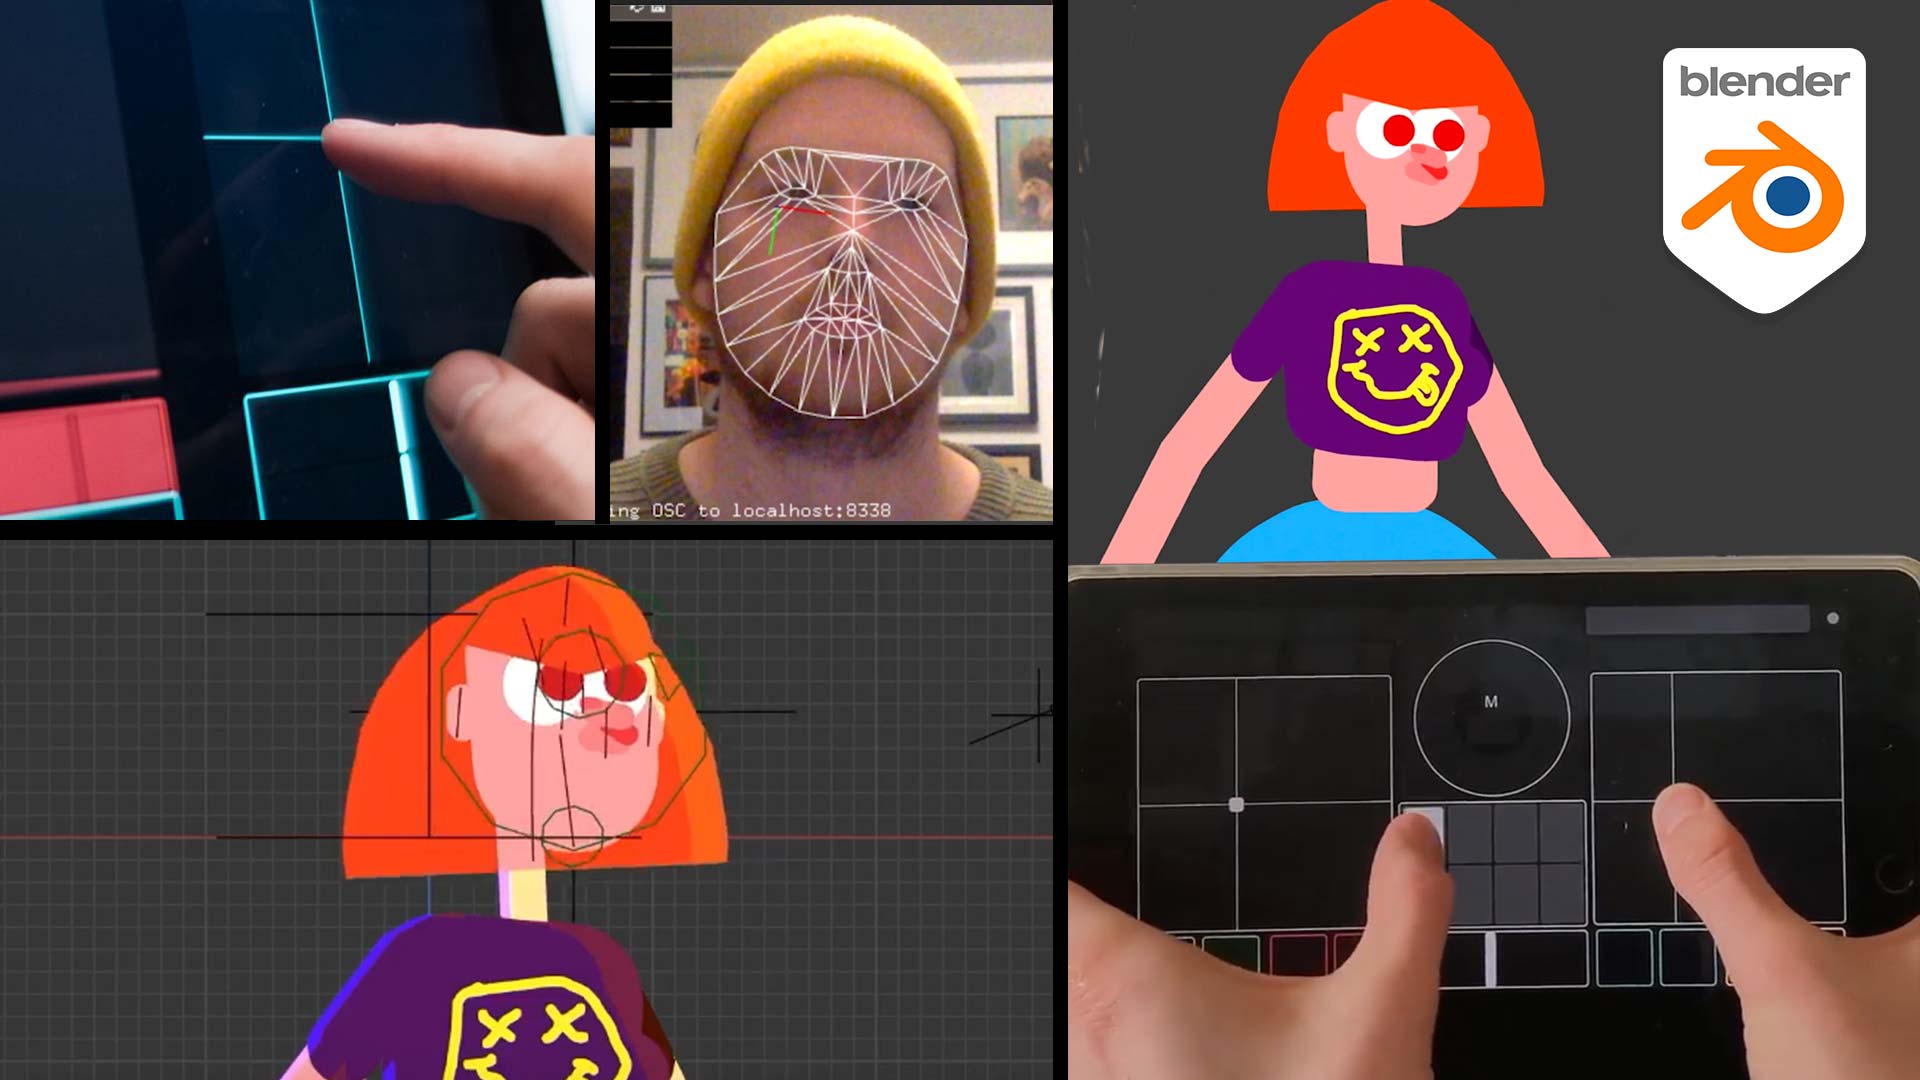Toggle fourth cell in grid's top row
Screen dimensions: 1920x1080
(x=1562, y=834)
